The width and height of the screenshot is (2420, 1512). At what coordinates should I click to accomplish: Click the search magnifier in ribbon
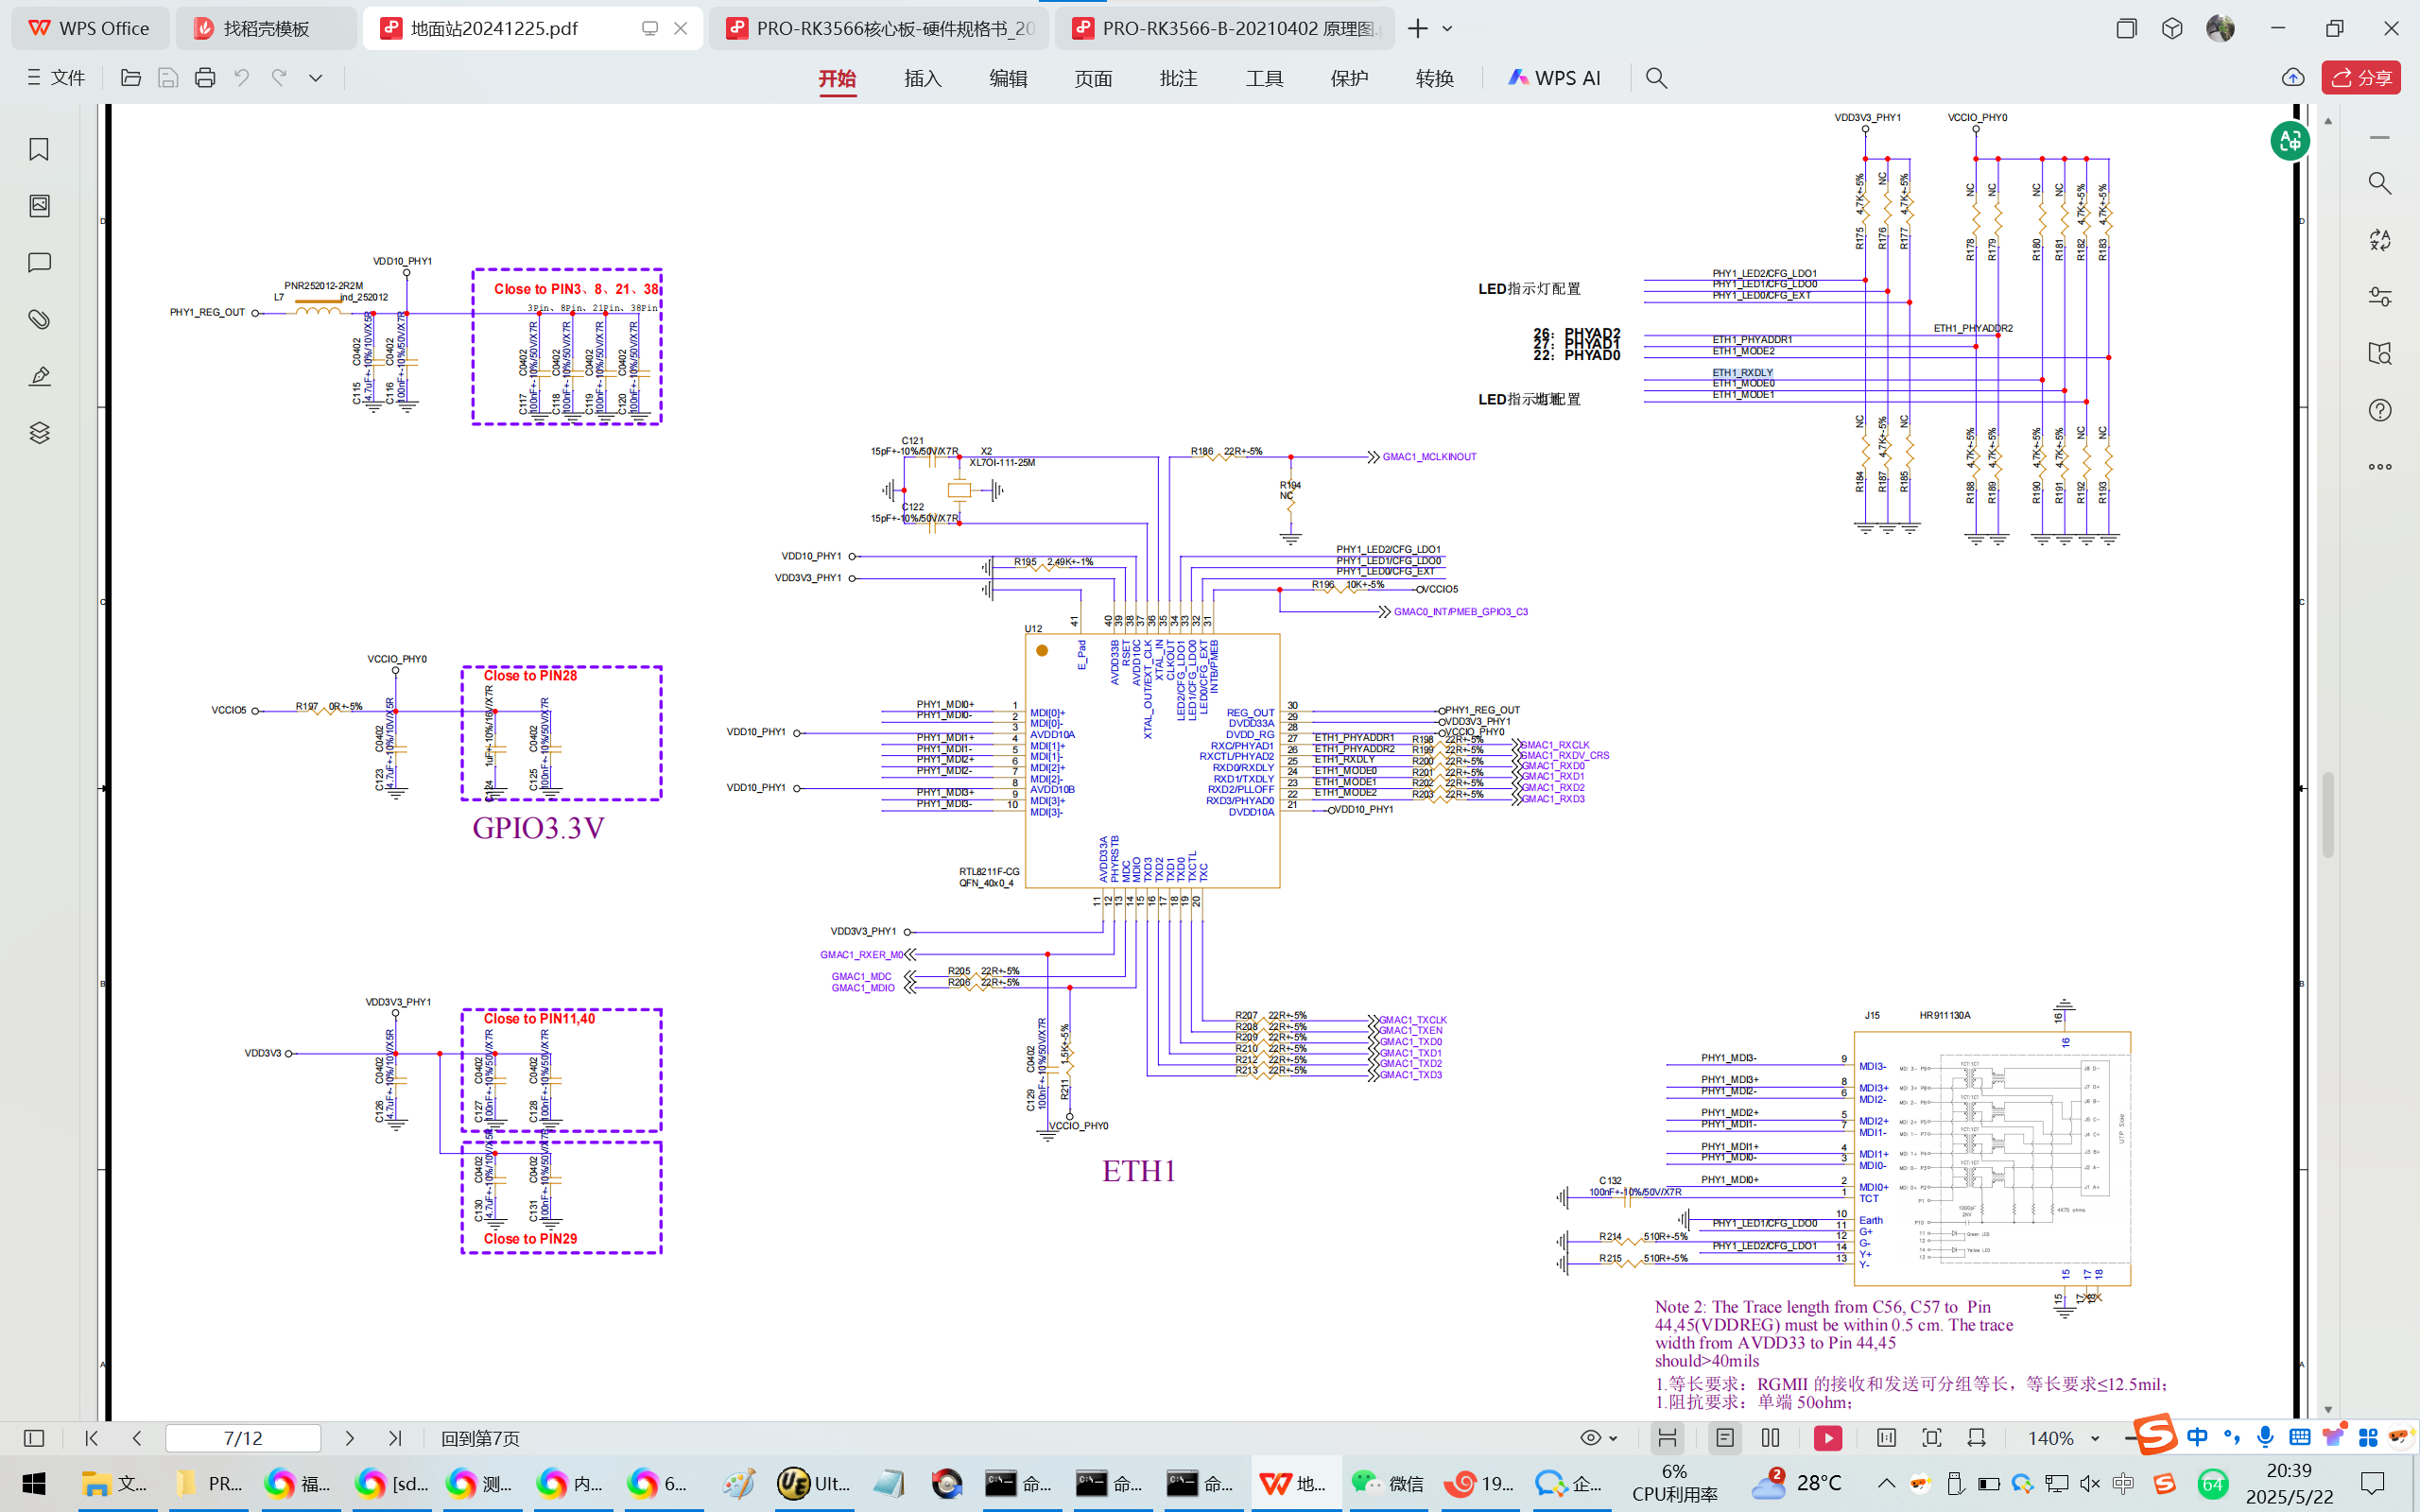click(x=1656, y=78)
